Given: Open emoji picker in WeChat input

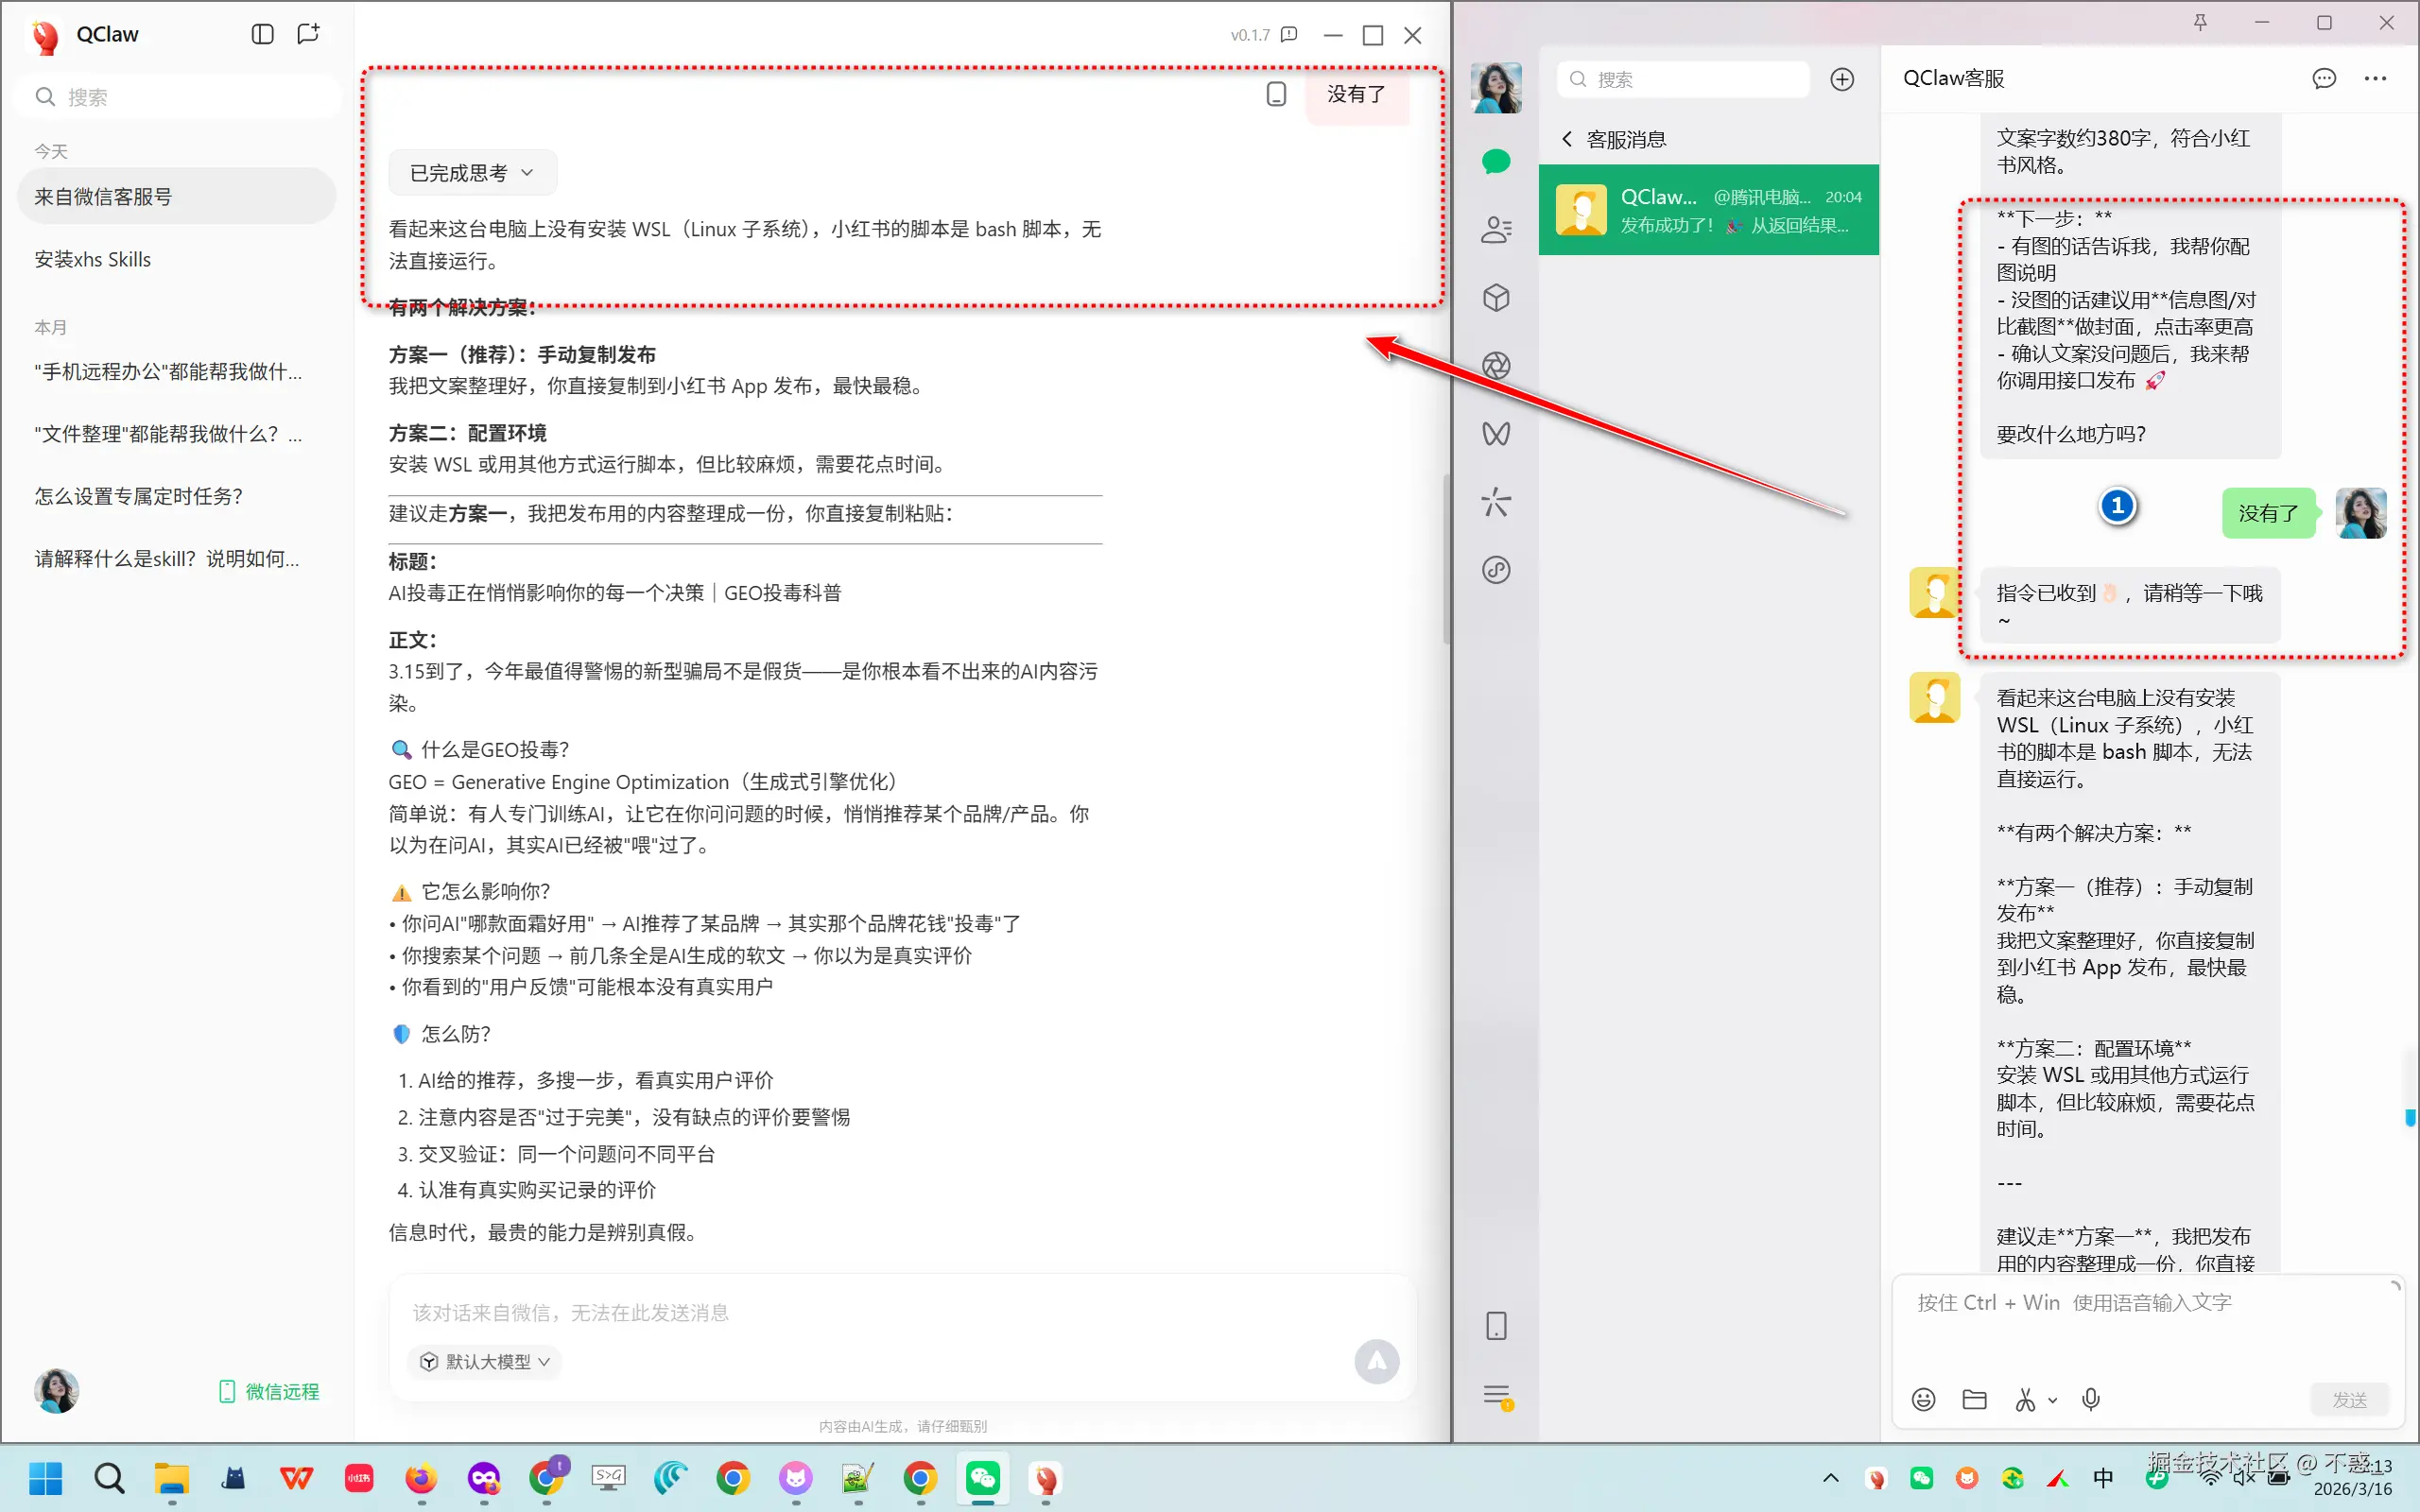Looking at the screenshot, I should point(1923,1399).
